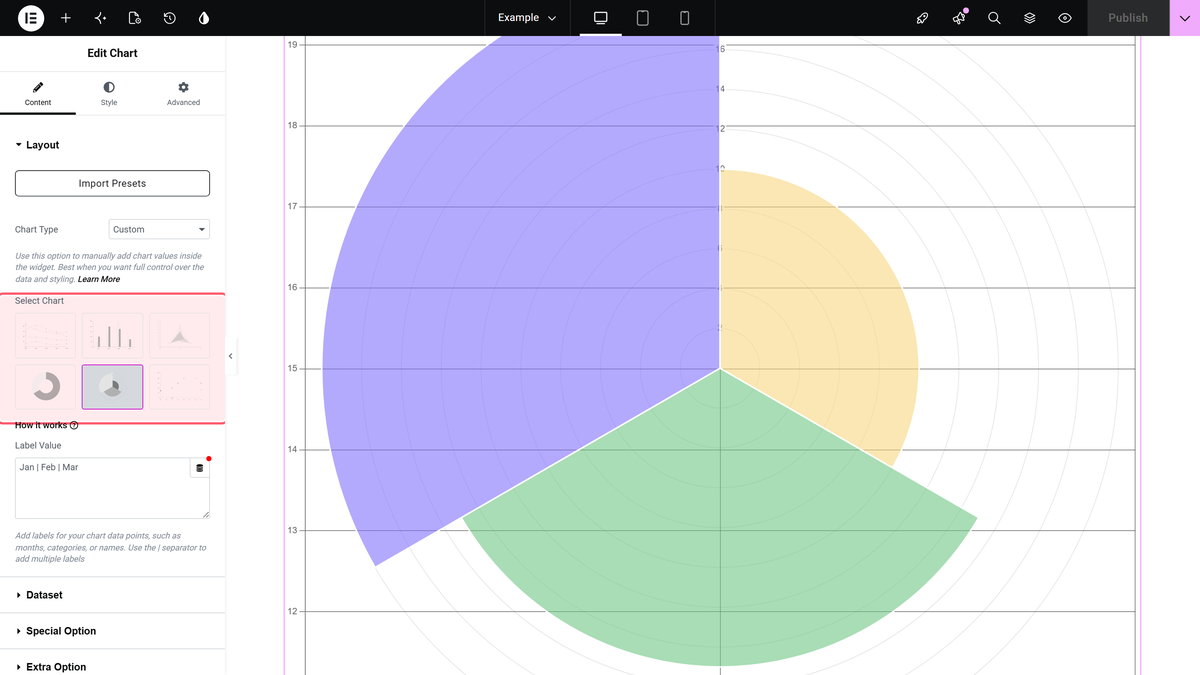Switch to the Content tab
This screenshot has width=1200, height=675.
38,94
